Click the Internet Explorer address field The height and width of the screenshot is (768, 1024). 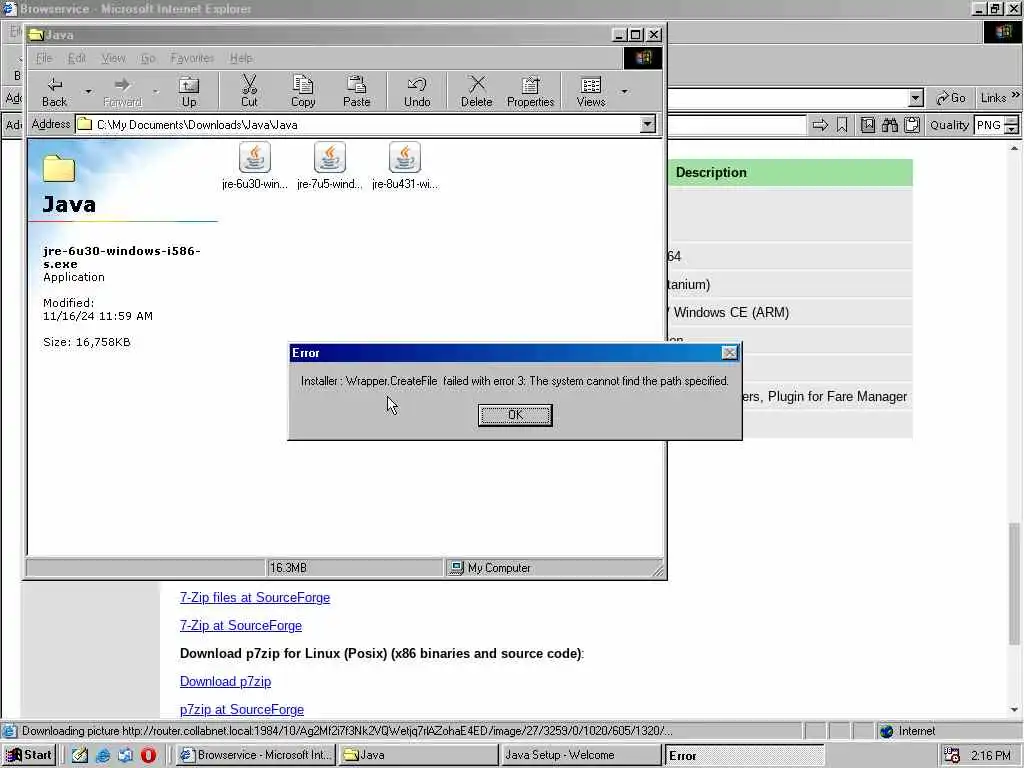point(788,99)
